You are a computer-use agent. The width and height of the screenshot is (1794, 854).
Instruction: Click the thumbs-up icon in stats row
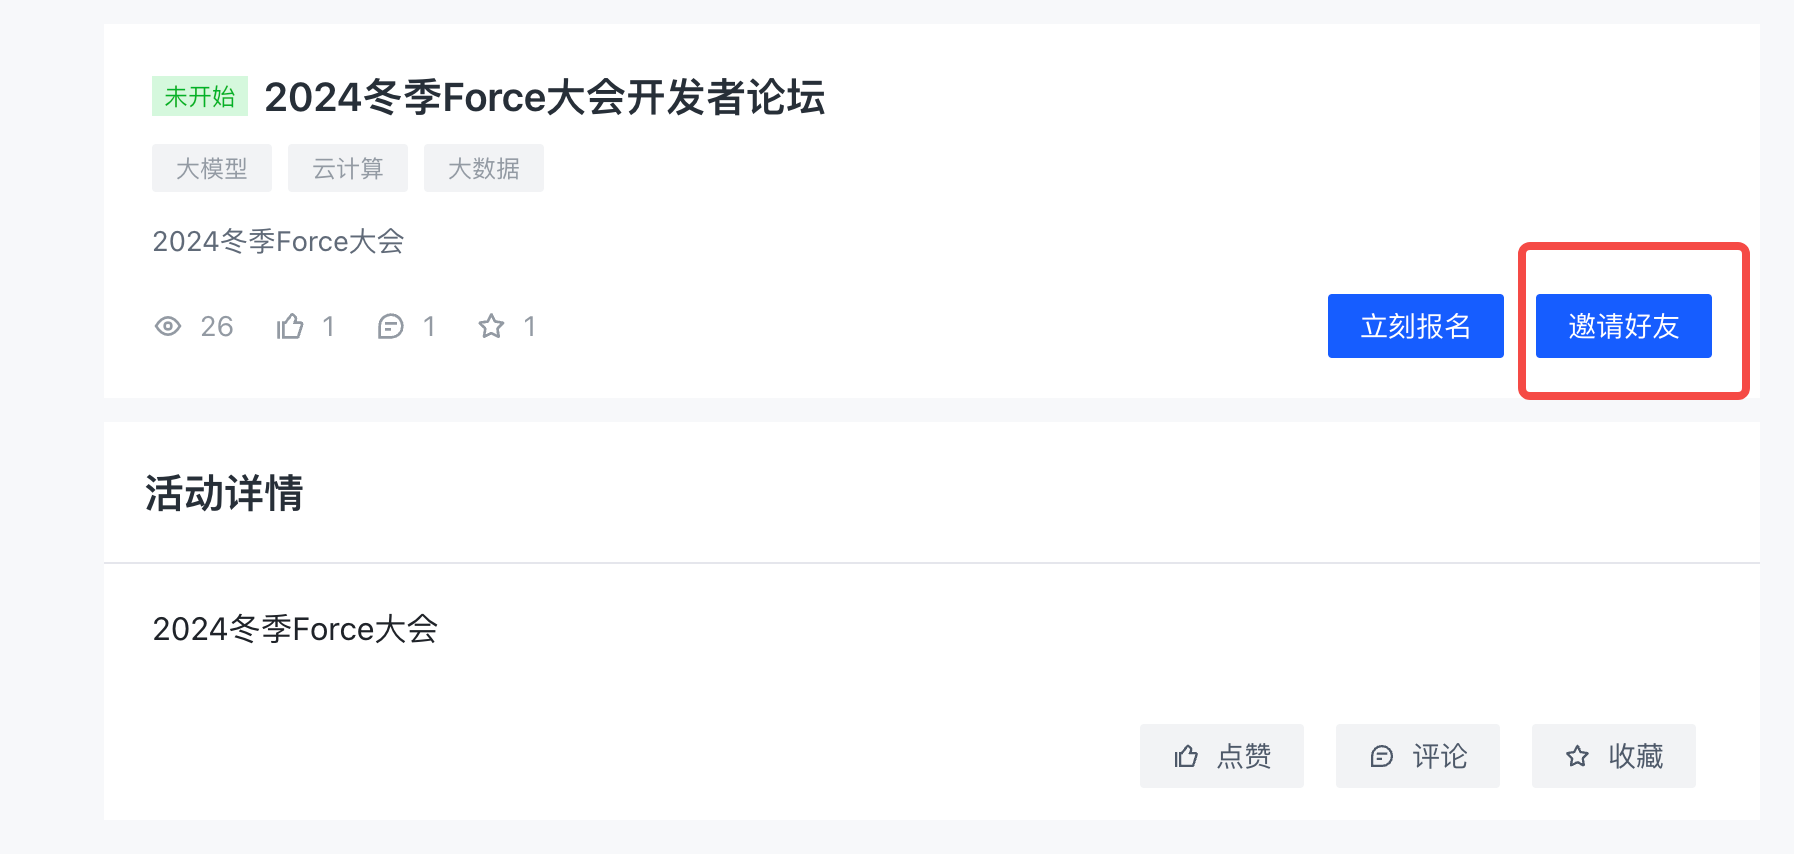point(290,326)
